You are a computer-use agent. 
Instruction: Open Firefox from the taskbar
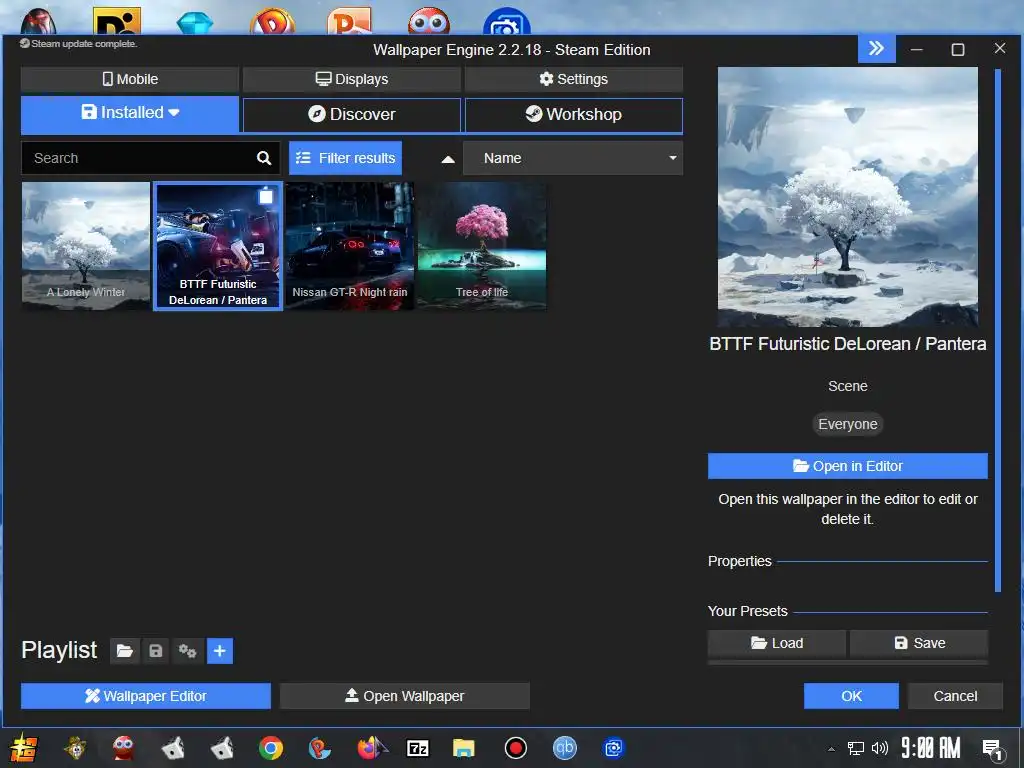point(371,748)
